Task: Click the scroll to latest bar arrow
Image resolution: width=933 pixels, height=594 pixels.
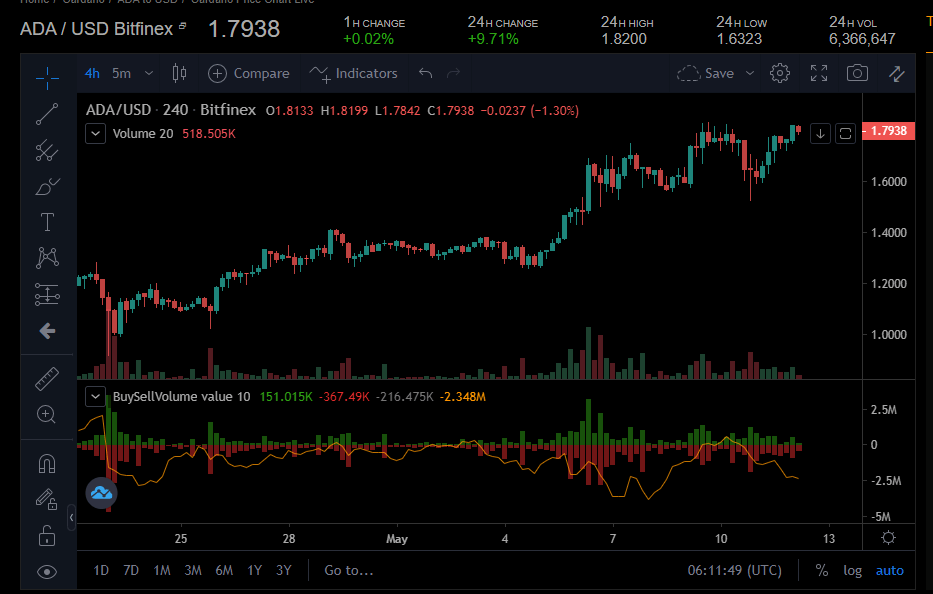Action: tap(820, 133)
